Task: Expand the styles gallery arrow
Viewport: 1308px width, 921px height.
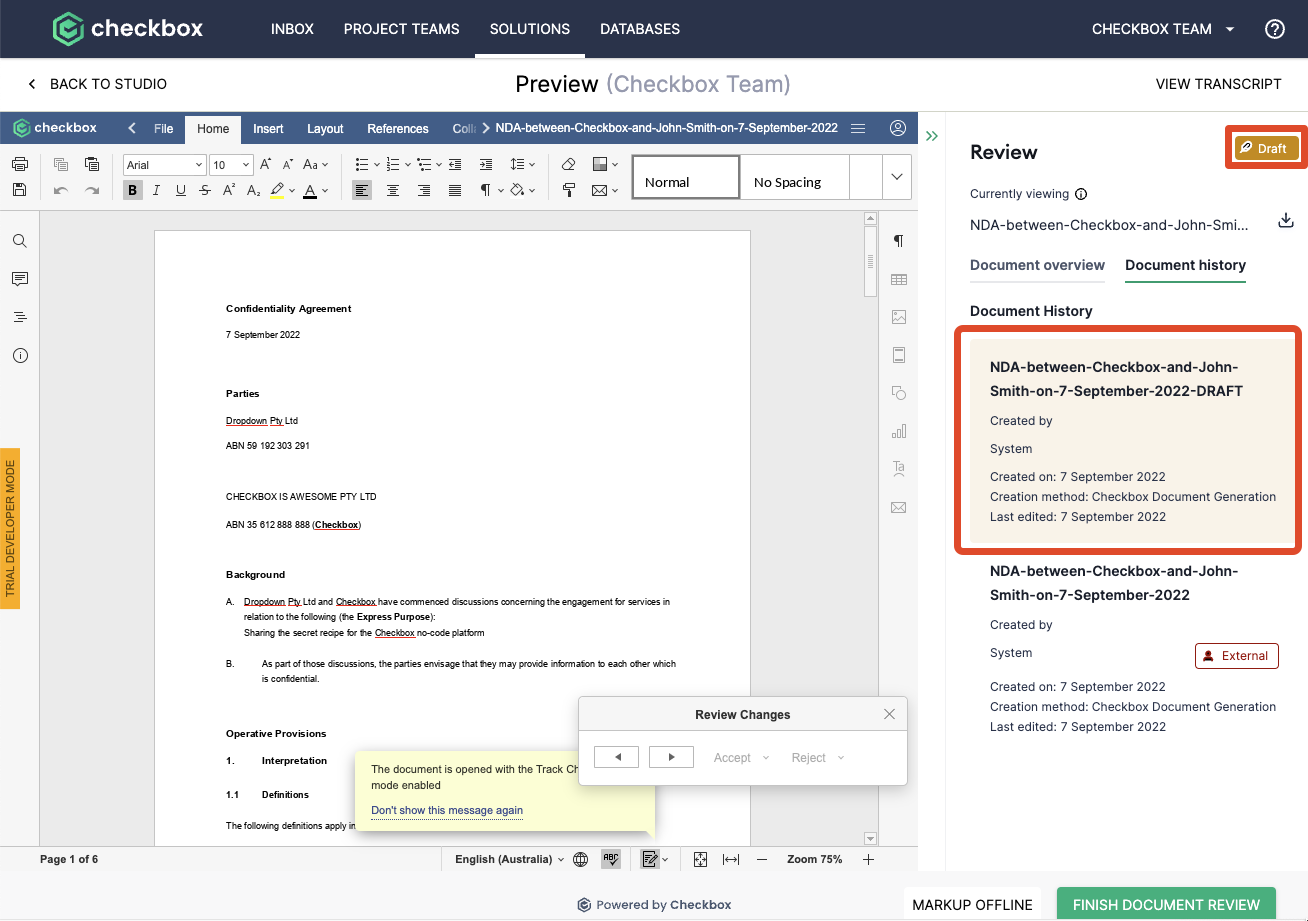Action: 896,177
